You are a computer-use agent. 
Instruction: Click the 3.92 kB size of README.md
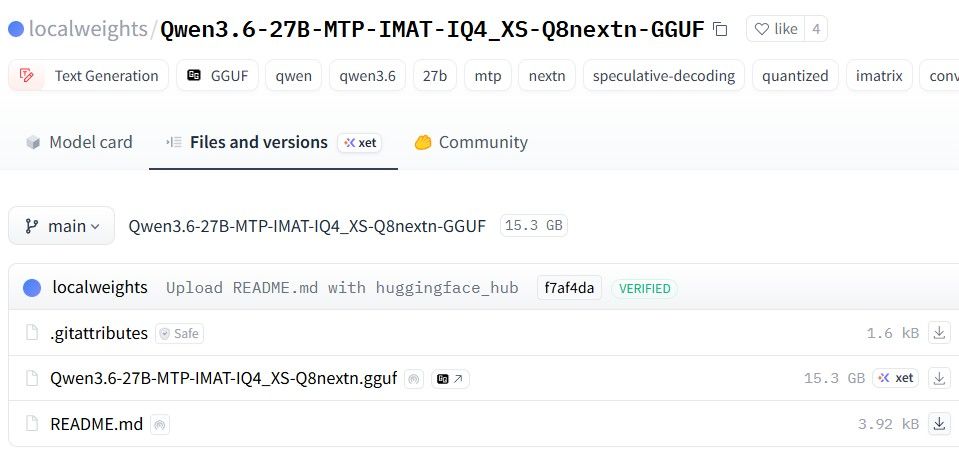click(x=888, y=424)
